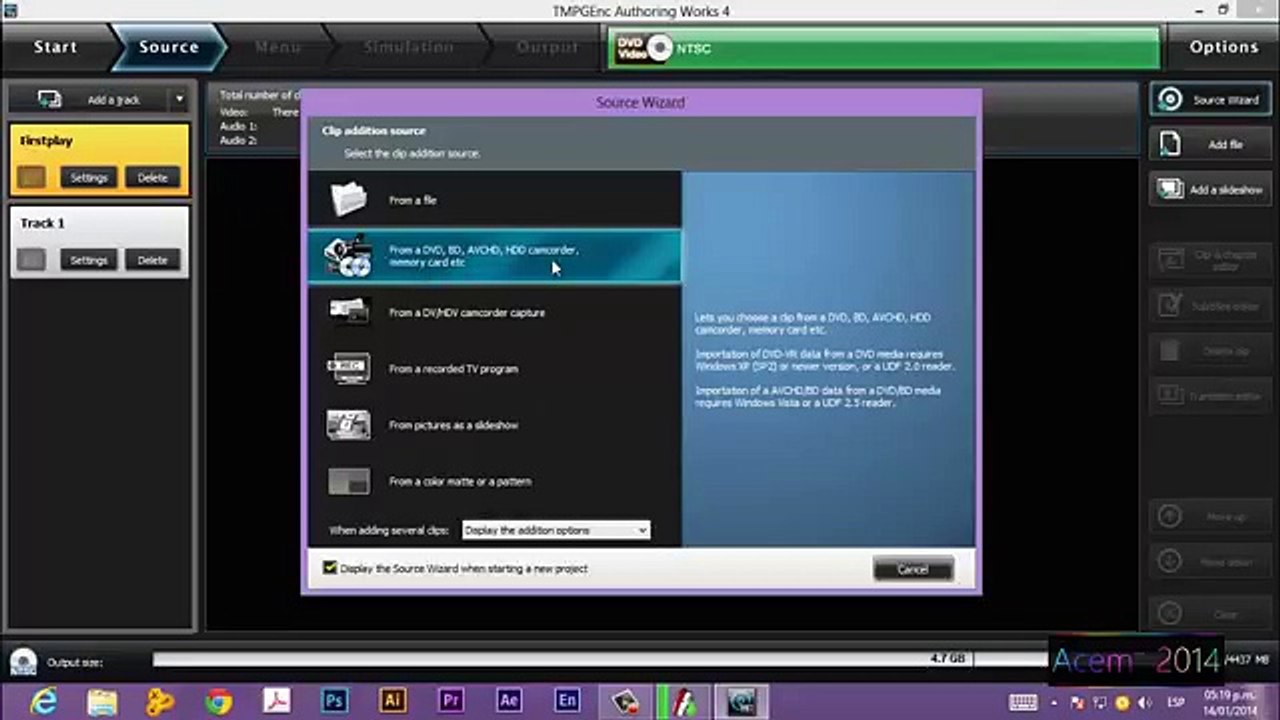Click the volume icon in system tray
The width and height of the screenshot is (1280, 720).
tap(1144, 702)
